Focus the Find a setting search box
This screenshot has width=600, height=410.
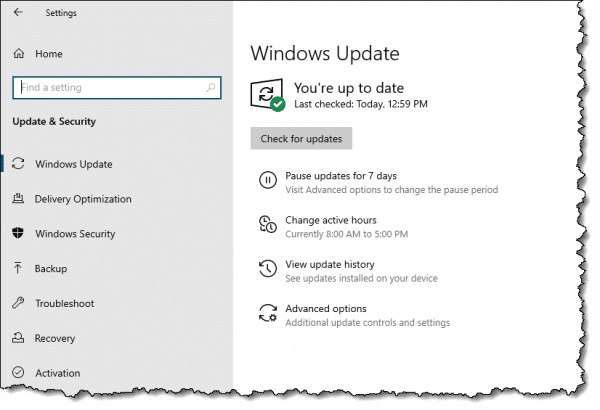pyautogui.click(x=117, y=88)
